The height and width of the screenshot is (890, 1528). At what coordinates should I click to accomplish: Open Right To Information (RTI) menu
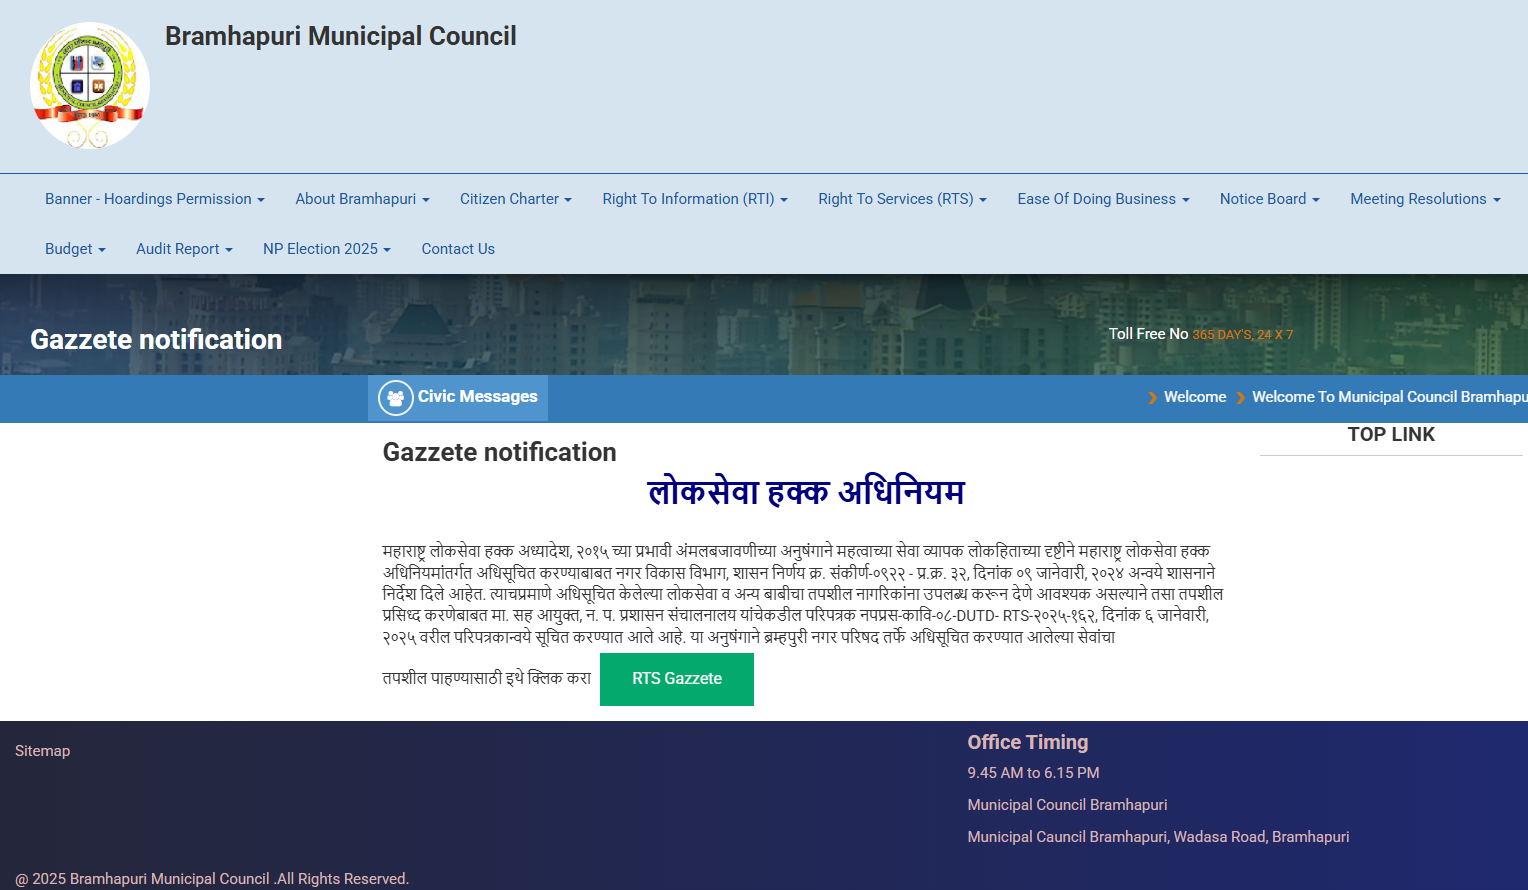click(x=694, y=199)
